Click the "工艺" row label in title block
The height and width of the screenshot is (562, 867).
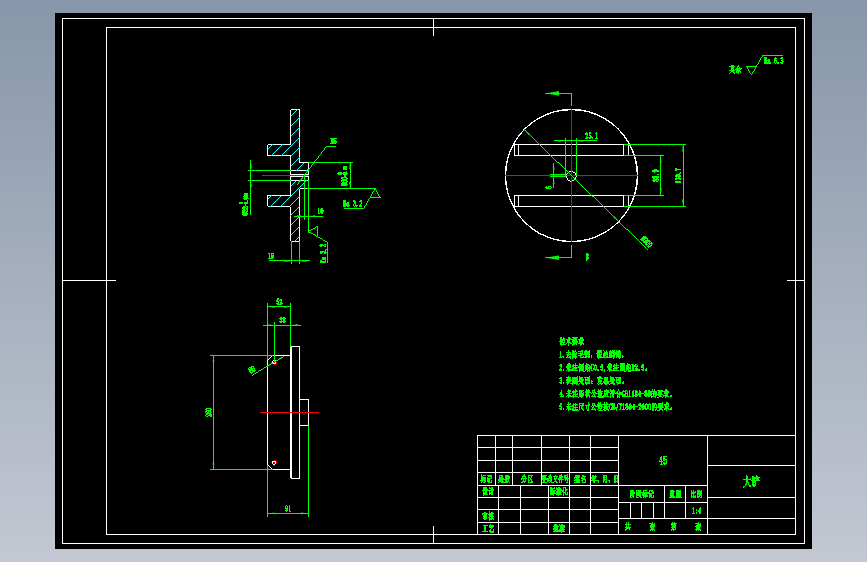pyautogui.click(x=488, y=529)
